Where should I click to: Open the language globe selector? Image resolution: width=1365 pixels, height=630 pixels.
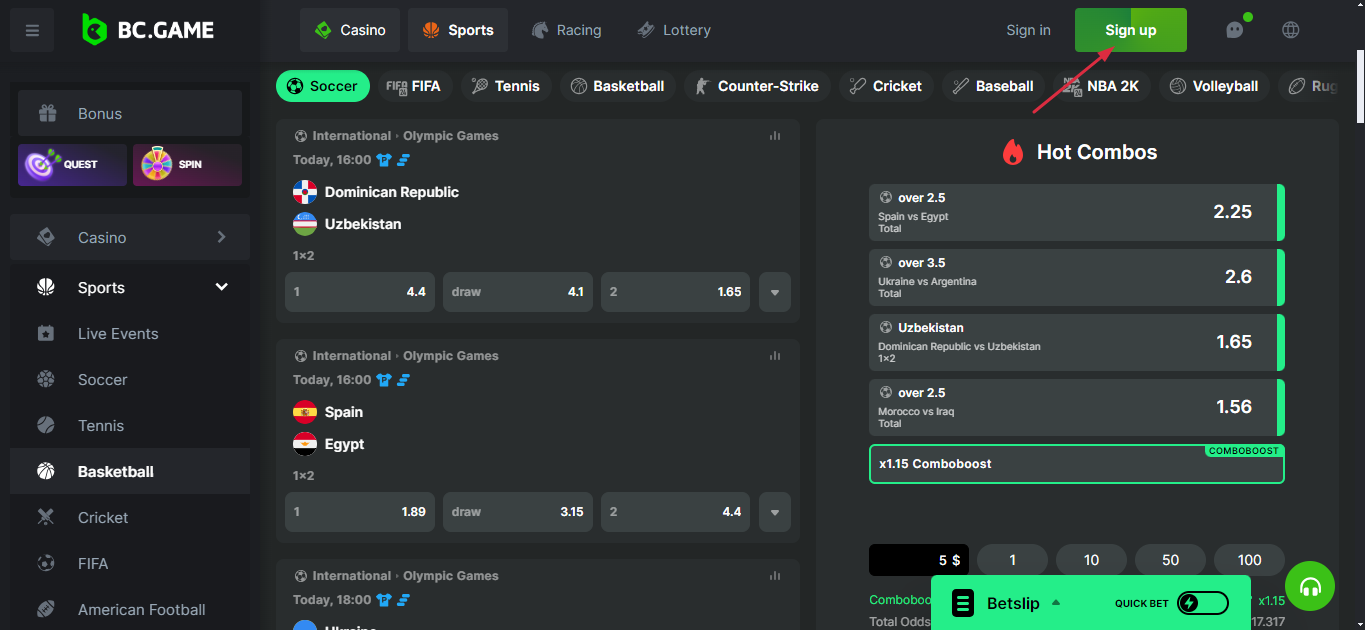(x=1290, y=30)
